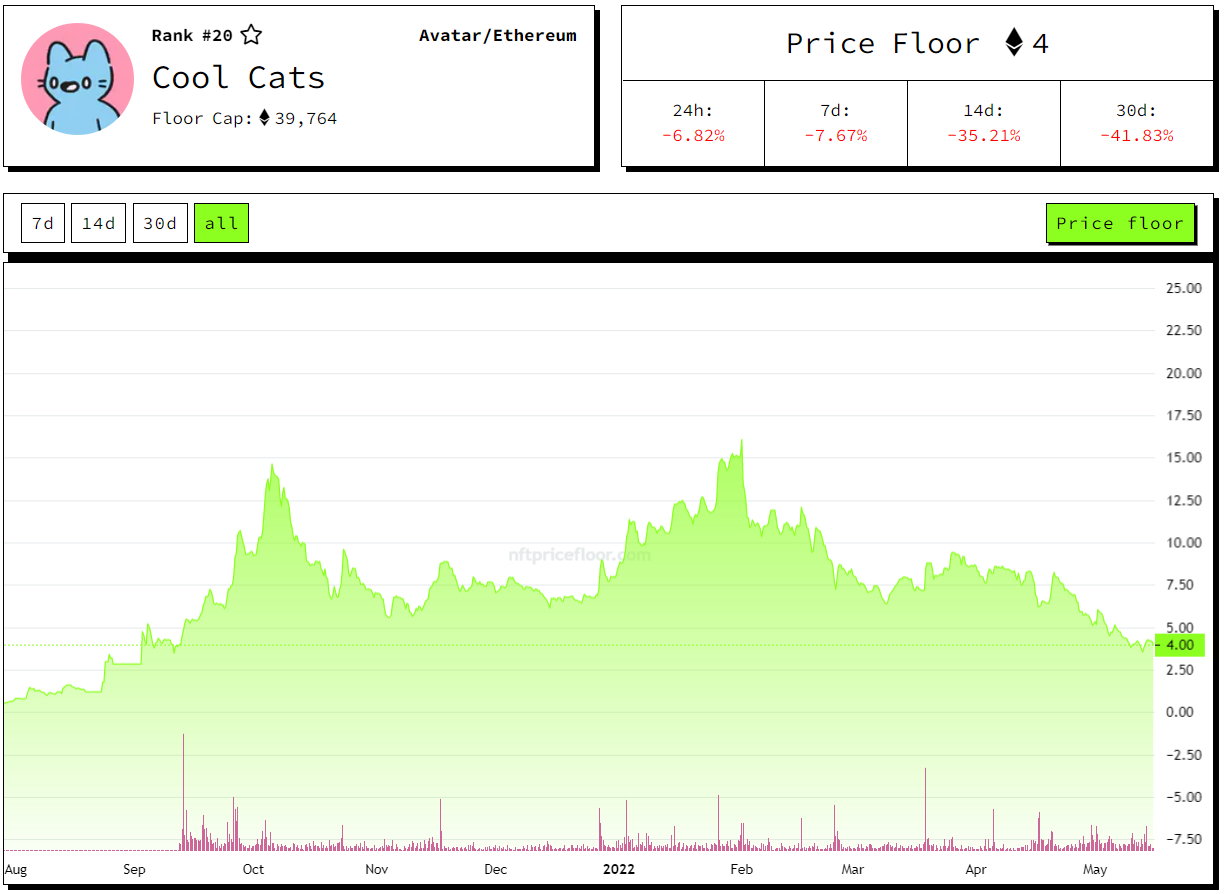Viewport: 1226px width, 894px height.
Task: Click the green 4.00 current price marker
Action: [1180, 645]
